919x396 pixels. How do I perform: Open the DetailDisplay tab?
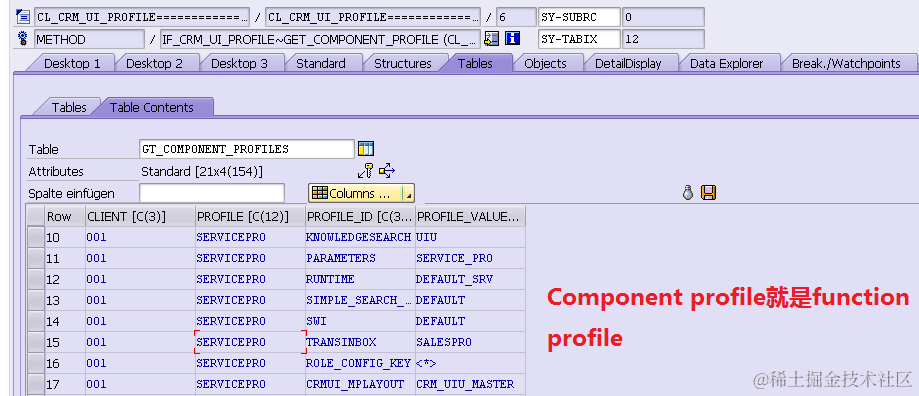point(628,63)
